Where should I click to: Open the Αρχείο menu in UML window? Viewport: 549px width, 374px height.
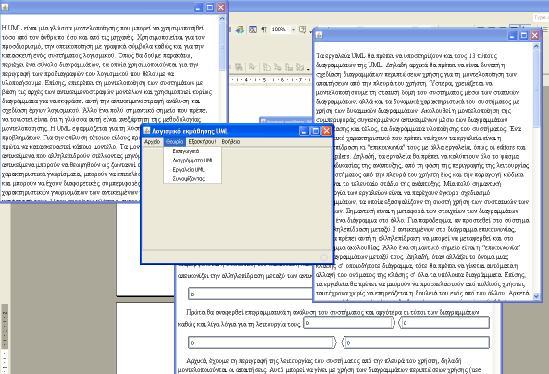point(152,141)
